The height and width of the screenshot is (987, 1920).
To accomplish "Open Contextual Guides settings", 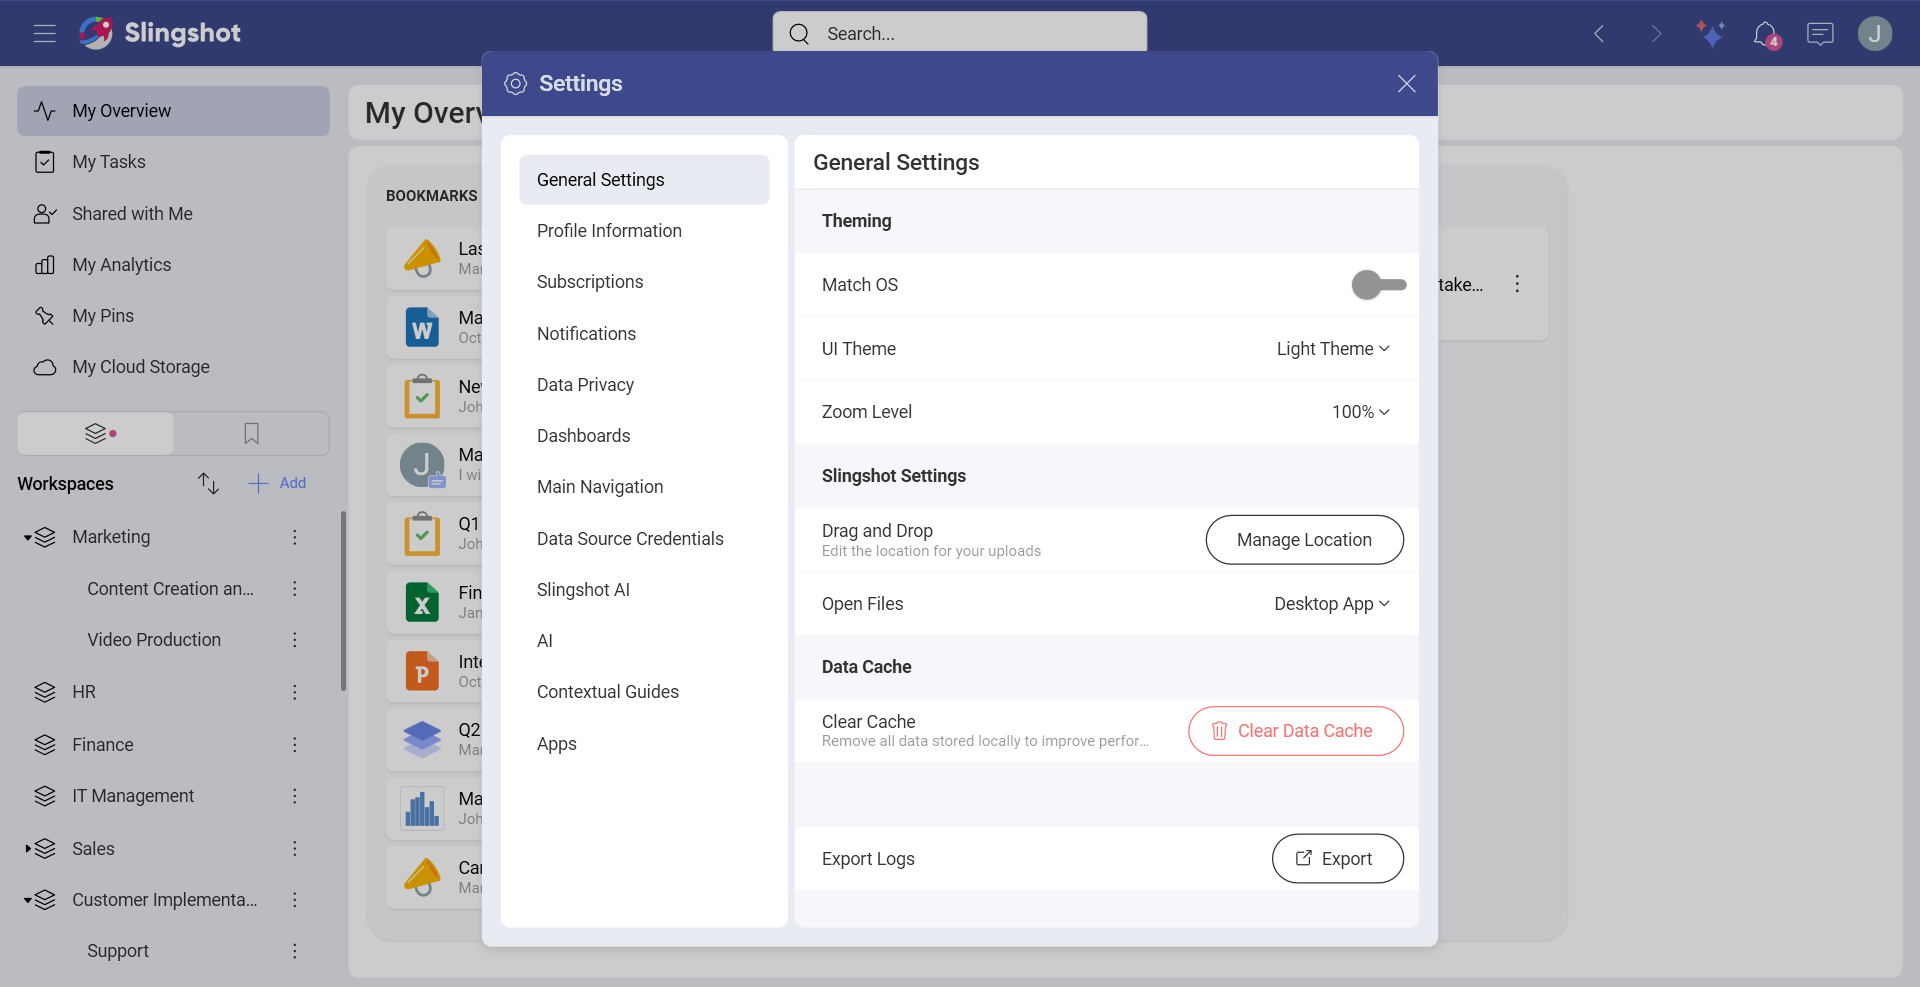I will pyautogui.click(x=644, y=692).
